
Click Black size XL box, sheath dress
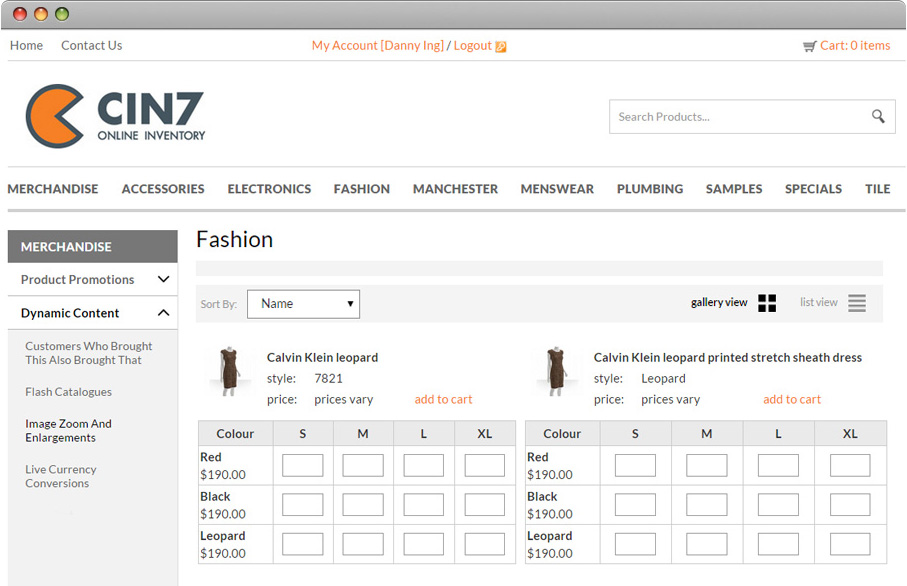pos(850,504)
